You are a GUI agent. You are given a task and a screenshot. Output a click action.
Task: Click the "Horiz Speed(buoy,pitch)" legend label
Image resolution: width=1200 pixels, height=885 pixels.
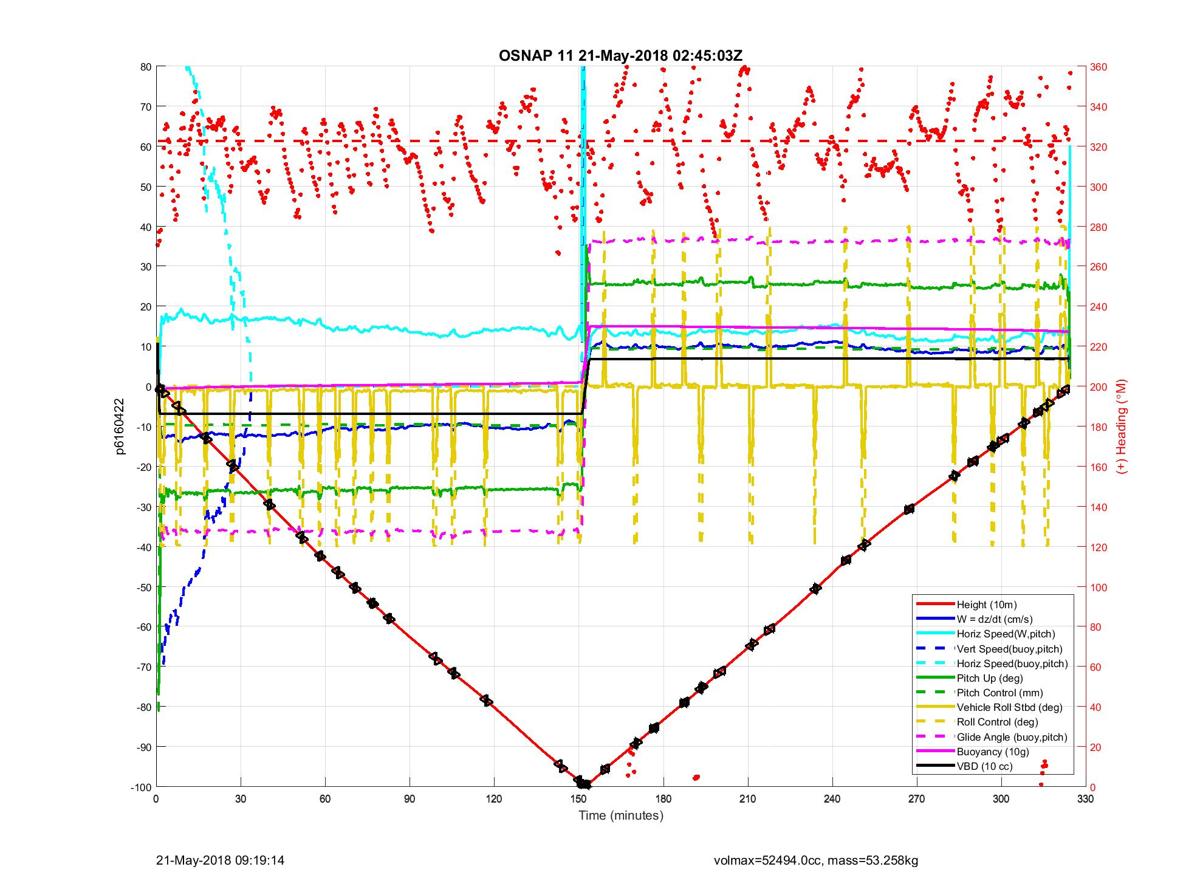coord(1012,663)
